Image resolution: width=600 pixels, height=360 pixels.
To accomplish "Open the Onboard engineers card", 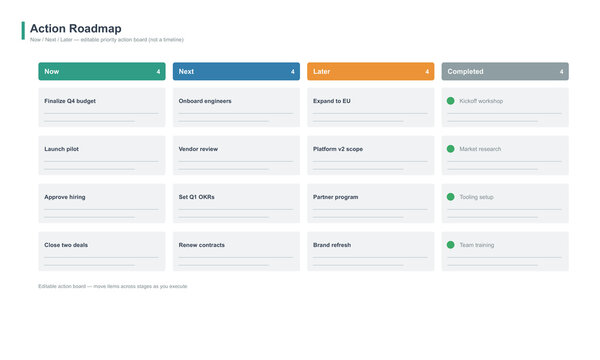I will pos(236,108).
